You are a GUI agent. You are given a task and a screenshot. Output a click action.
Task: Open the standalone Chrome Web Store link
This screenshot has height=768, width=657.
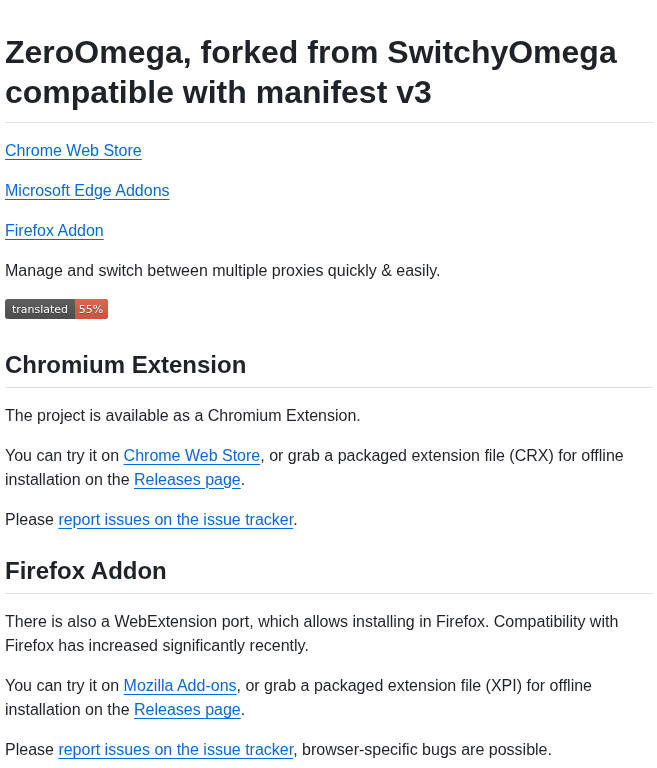point(73,150)
